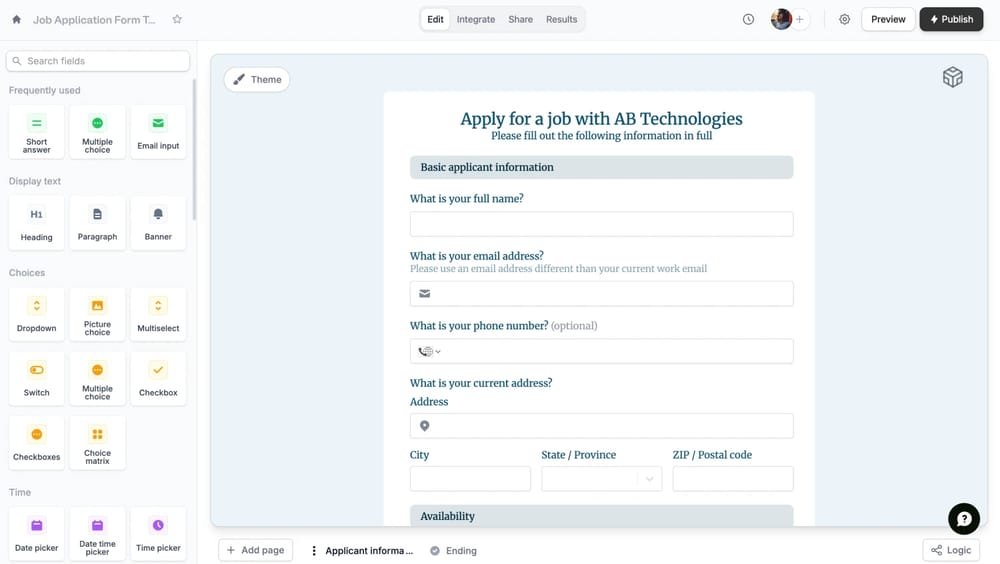The width and height of the screenshot is (1000, 564).
Task: Click the 3D cube icon
Action: 952,78
